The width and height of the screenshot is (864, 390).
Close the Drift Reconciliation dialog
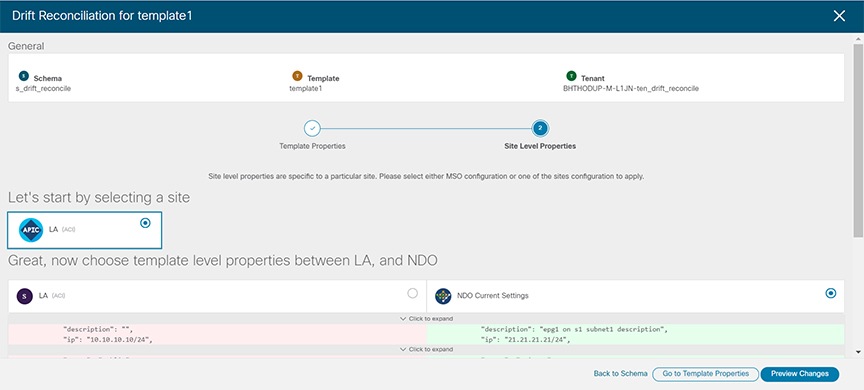839,16
